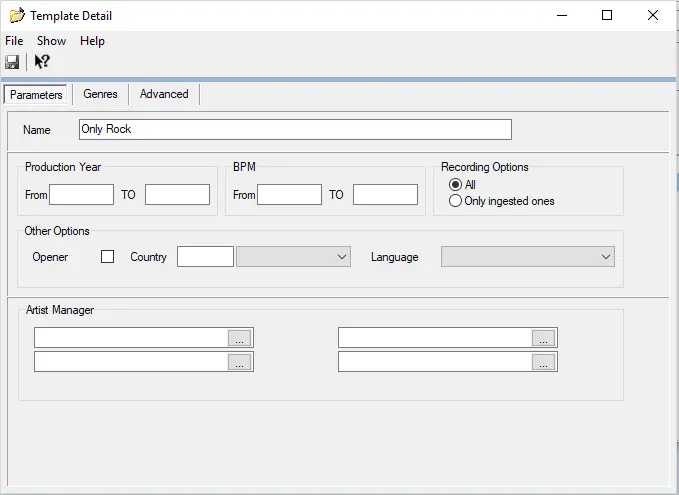The image size is (679, 495).
Task: Click the Name field containing Only Rock
Action: pos(295,130)
